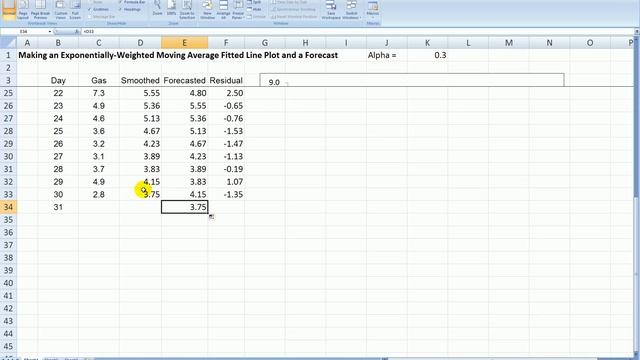Open Custom Views
Image resolution: width=640 pixels, height=360 pixels.
[x=60, y=10]
